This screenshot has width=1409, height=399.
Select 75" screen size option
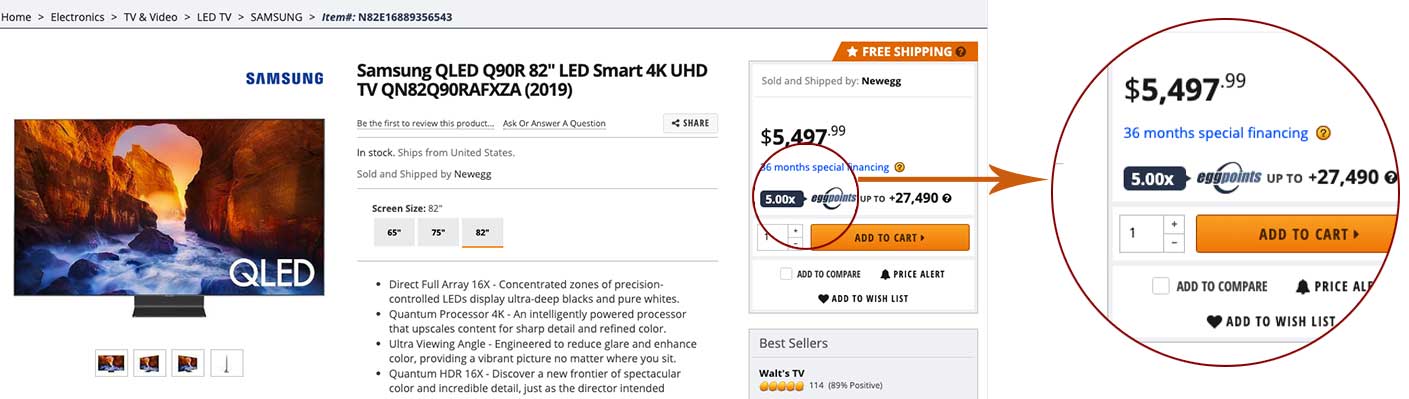point(438,232)
